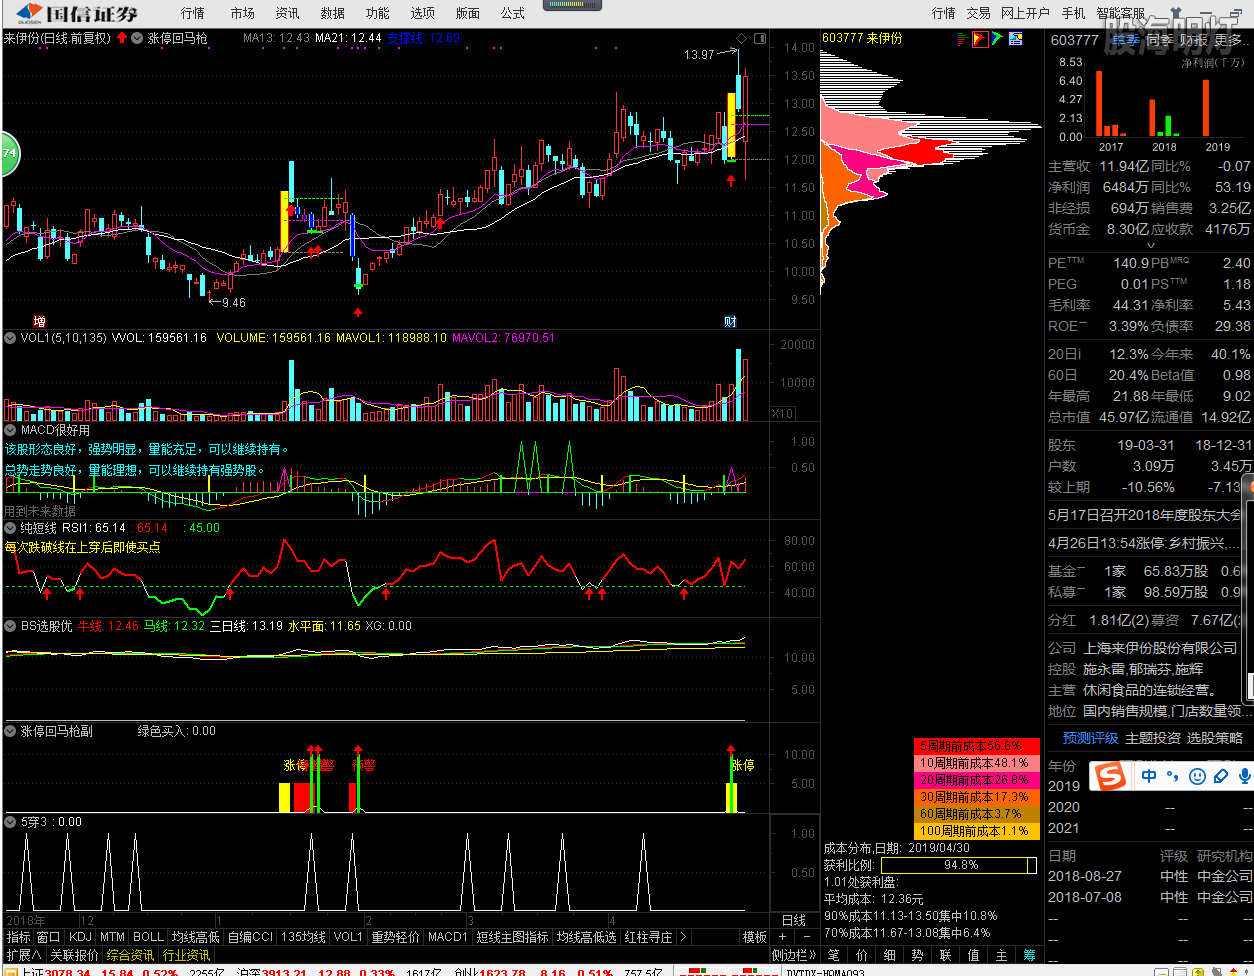The width and height of the screenshot is (1254, 976).
Task: Toggle the 张停回马枪副 indicator radio dot
Action: click(11, 731)
